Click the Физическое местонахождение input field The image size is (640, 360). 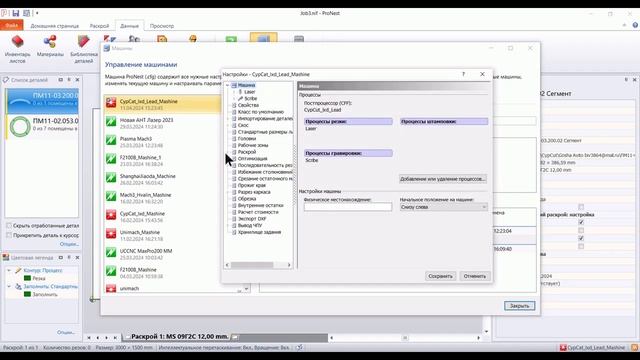pos(348,207)
